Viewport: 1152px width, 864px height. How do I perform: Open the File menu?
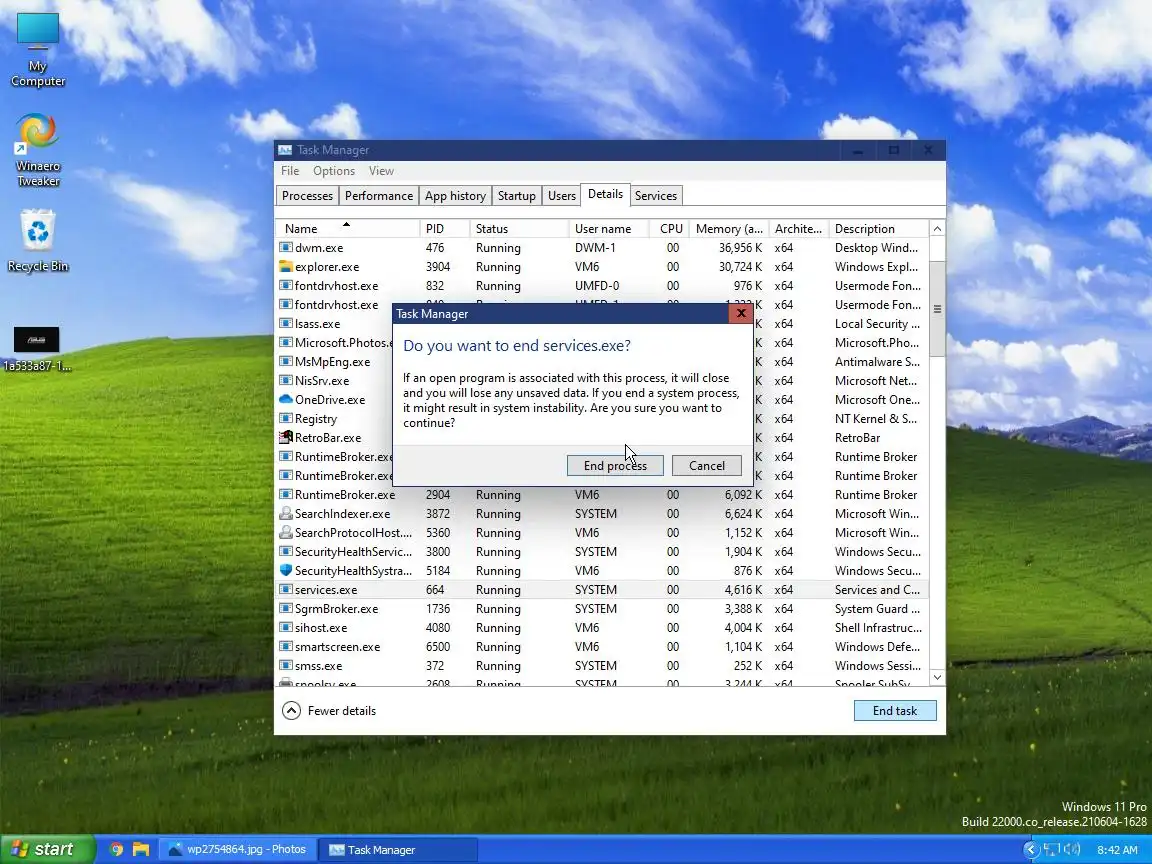[x=290, y=170]
